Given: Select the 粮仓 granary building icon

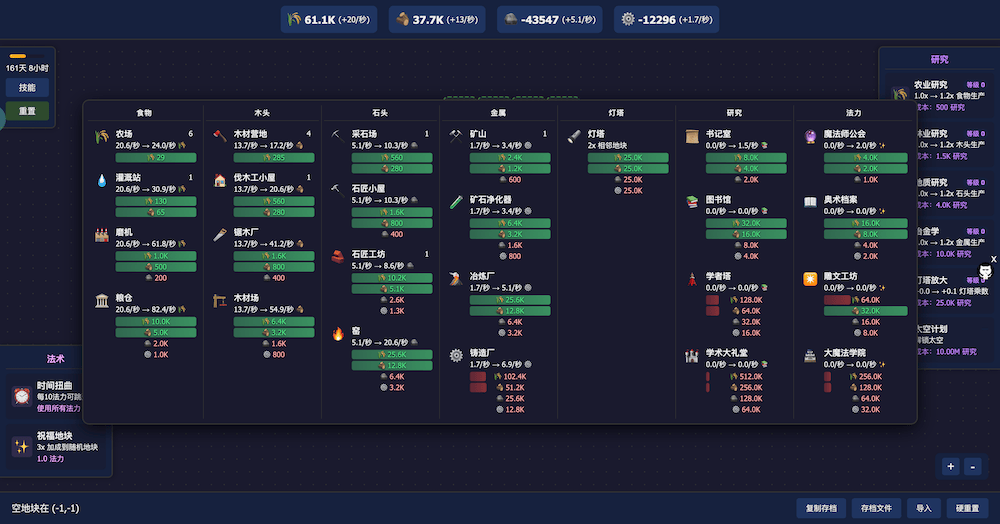Looking at the screenshot, I should click(x=102, y=301).
